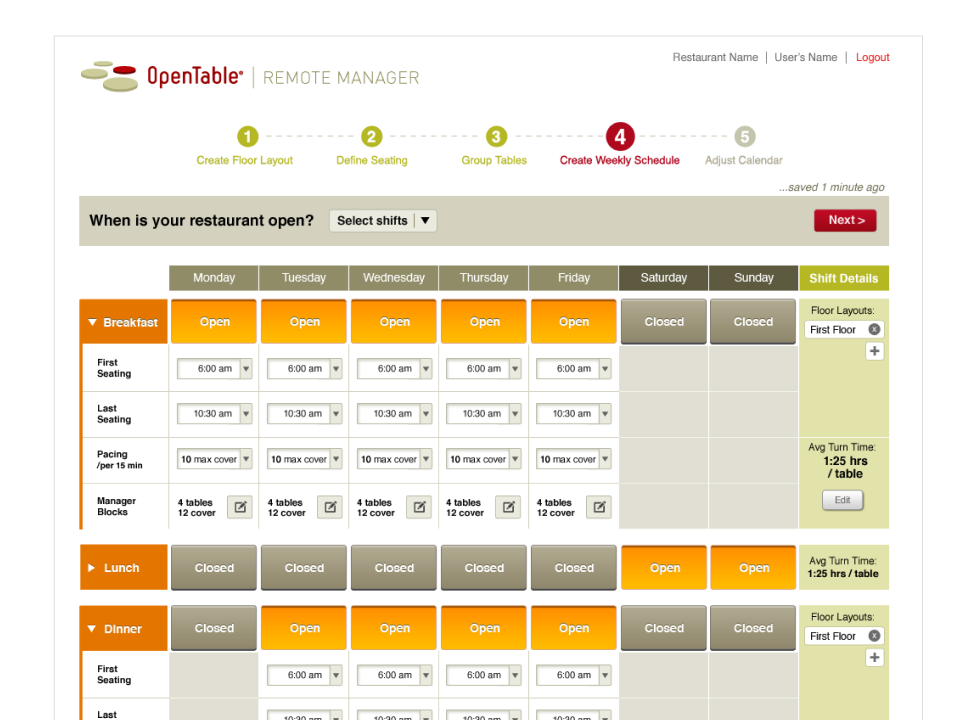Screen dimensions: 970x720
Task: Click Friday's Breakfast manager blocks edit icon
Action: pos(599,507)
